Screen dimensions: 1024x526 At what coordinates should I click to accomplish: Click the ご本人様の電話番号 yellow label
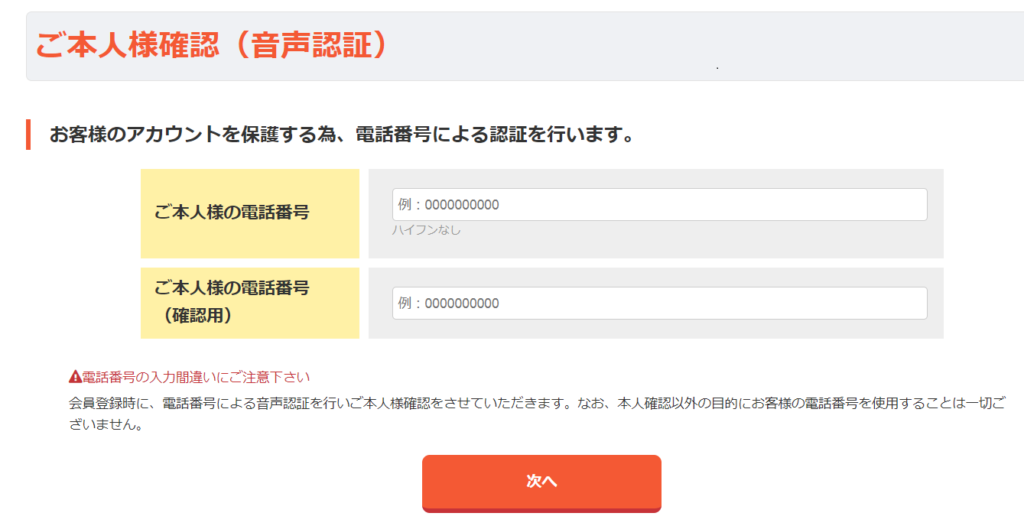click(249, 213)
